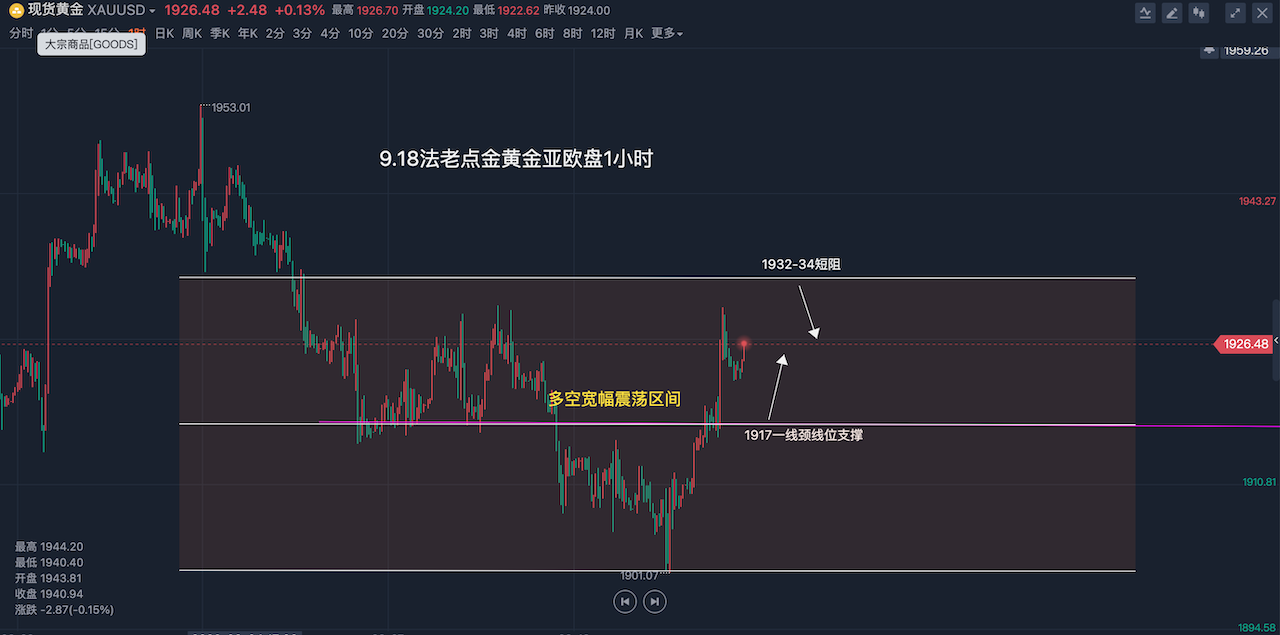Click the magenta 1917 neckline support line
The image size is (1280, 635).
click(1200, 426)
